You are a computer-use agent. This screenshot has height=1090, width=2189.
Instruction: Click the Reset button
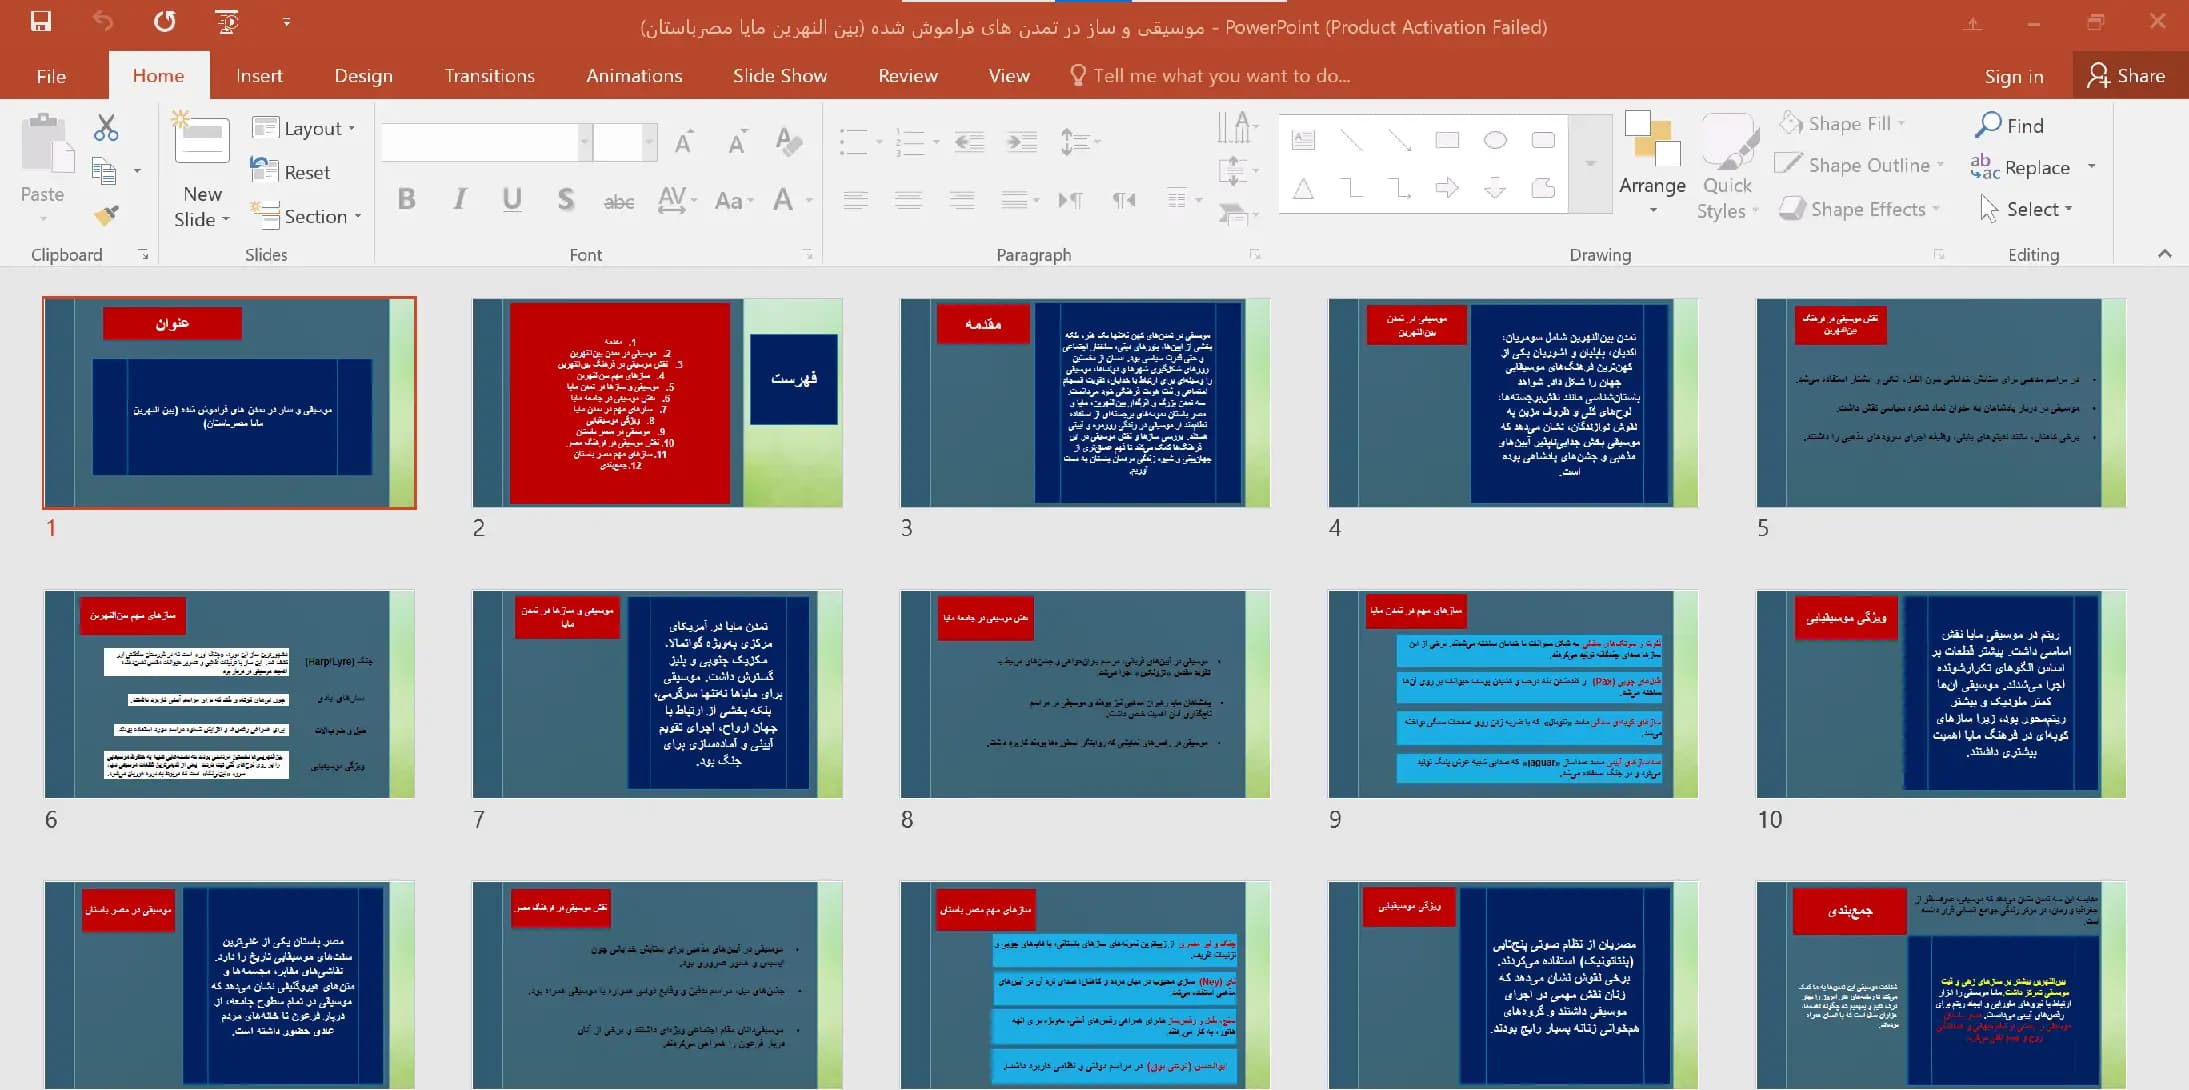tap(291, 172)
